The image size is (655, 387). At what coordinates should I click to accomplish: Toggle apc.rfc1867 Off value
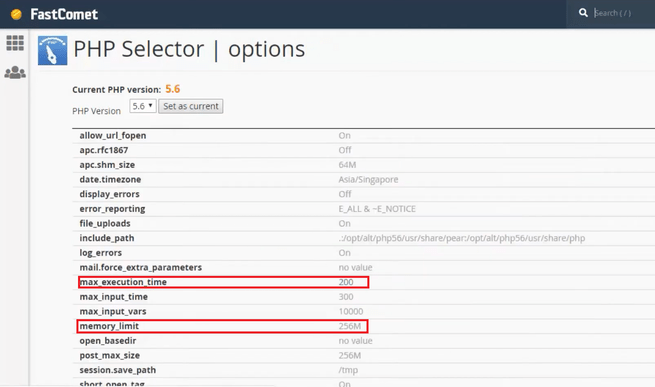pos(345,150)
